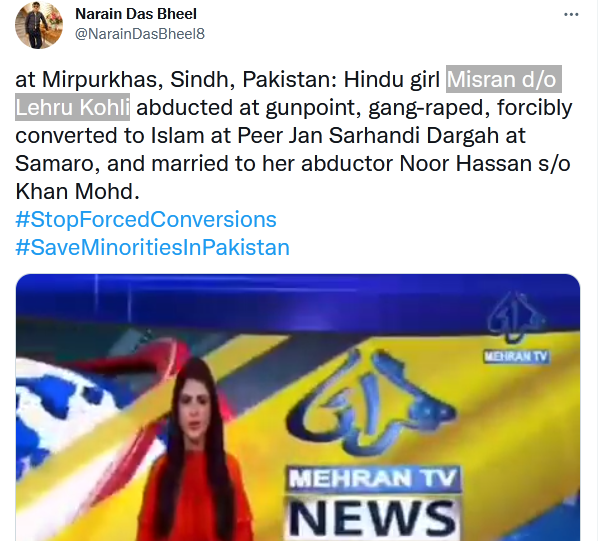Click the news anchor in red

195,451
